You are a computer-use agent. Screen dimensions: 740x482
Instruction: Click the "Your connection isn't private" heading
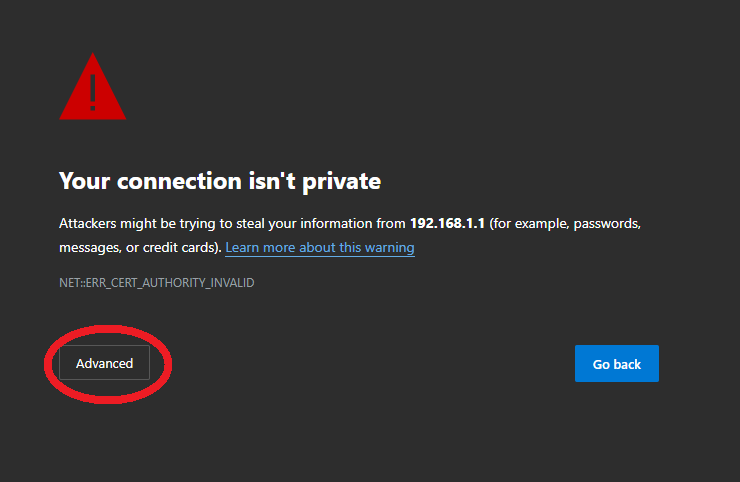pos(220,181)
